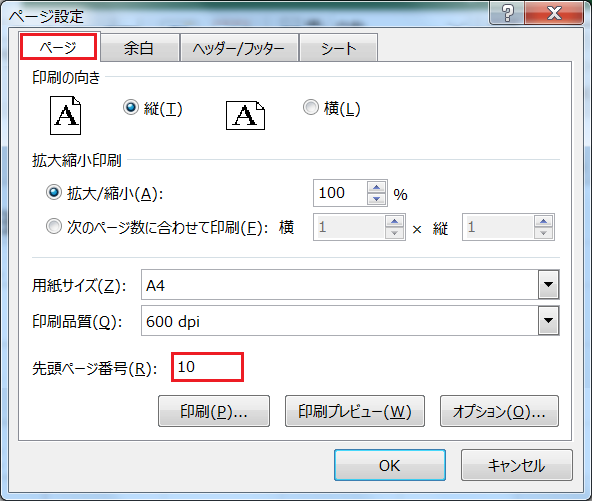This screenshot has height=503, width=594.
Task: Increase the 拡大/縮小 percentage with up arrow
Action: point(377,187)
